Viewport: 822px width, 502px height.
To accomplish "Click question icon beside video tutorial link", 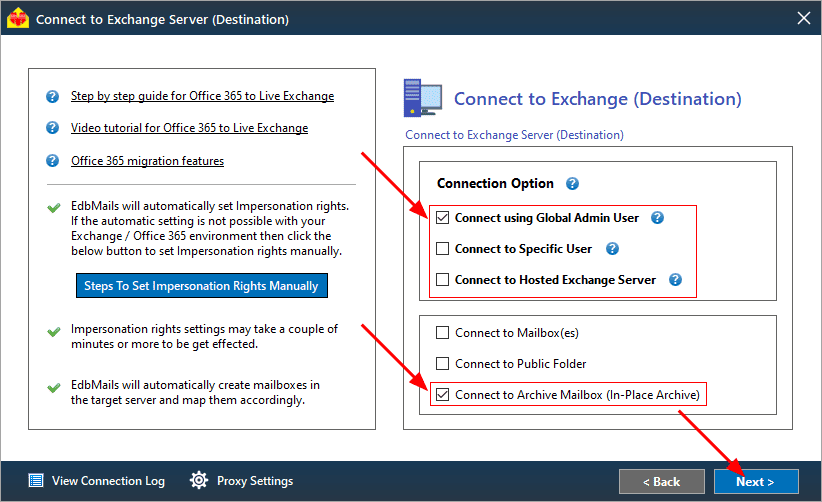I will point(52,128).
